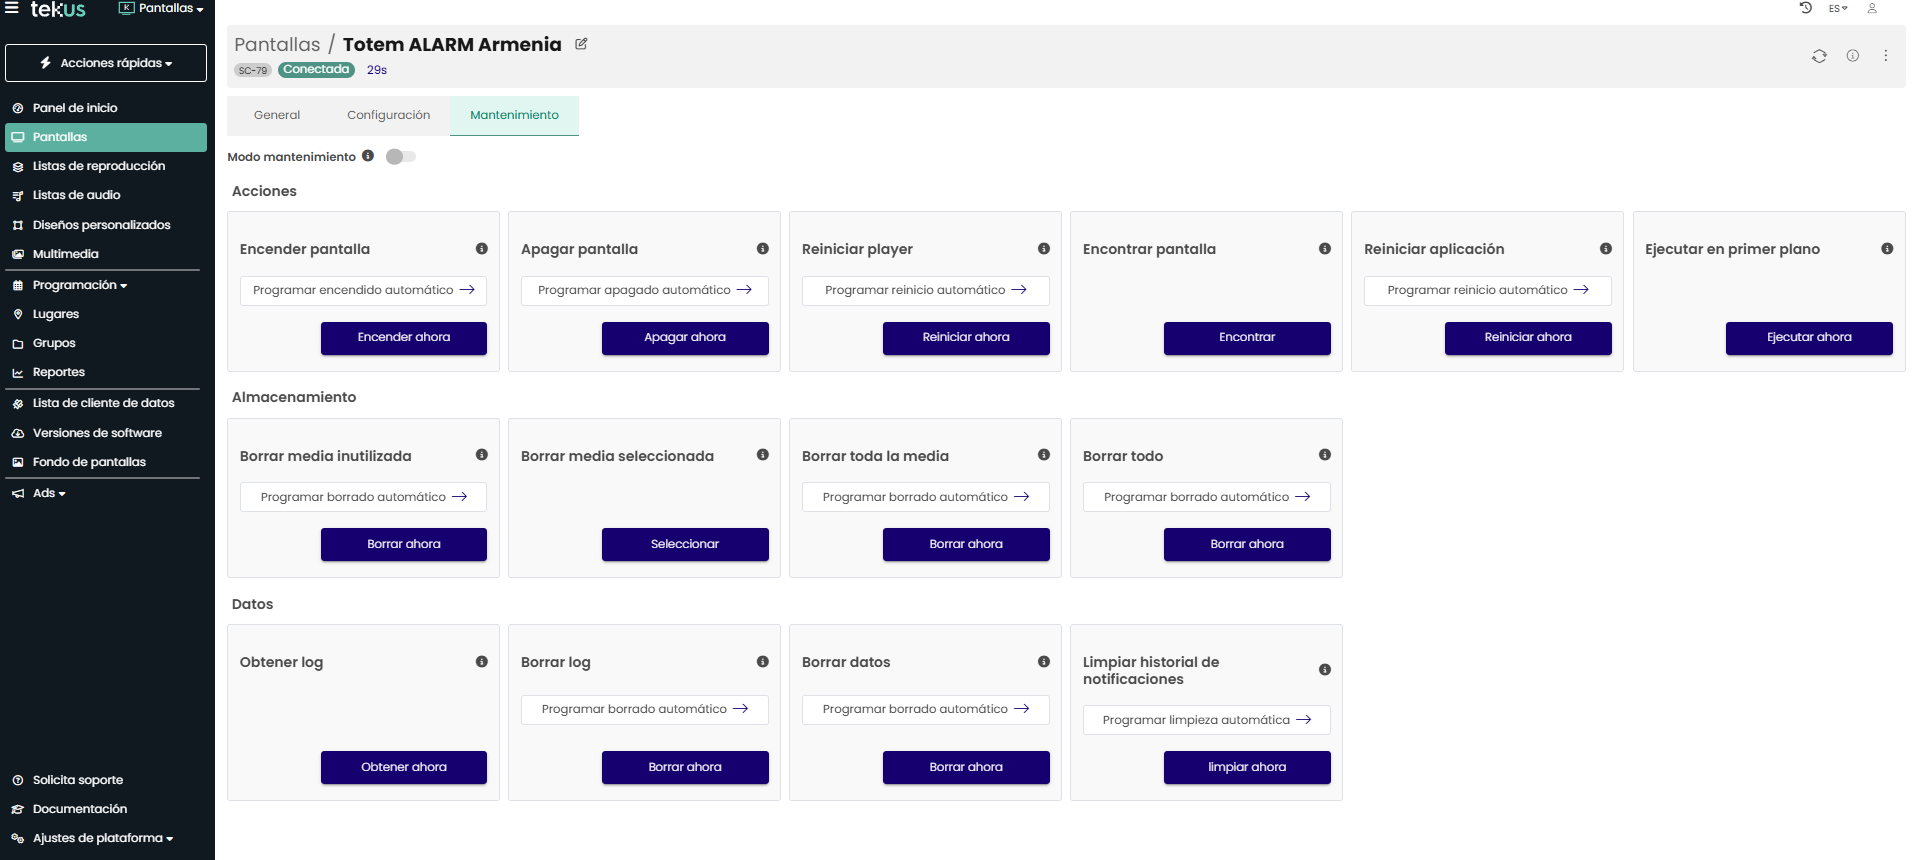Image resolution: width=1914 pixels, height=860 pixels.
Task: Expand the Programación sidebar menu
Action: click(80, 285)
